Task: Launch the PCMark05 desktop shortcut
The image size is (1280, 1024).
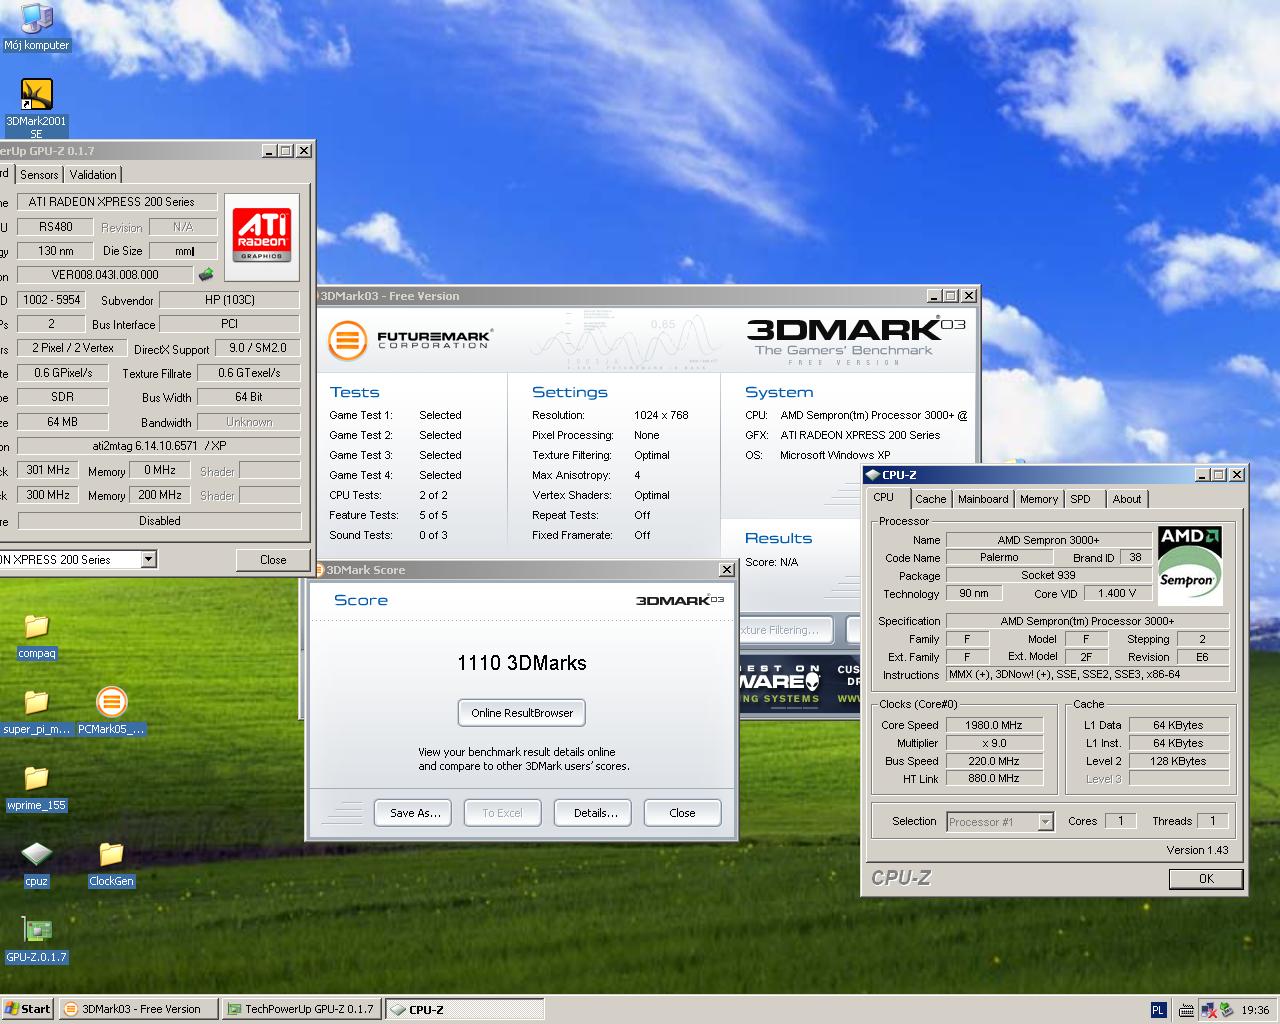Action: (x=111, y=712)
